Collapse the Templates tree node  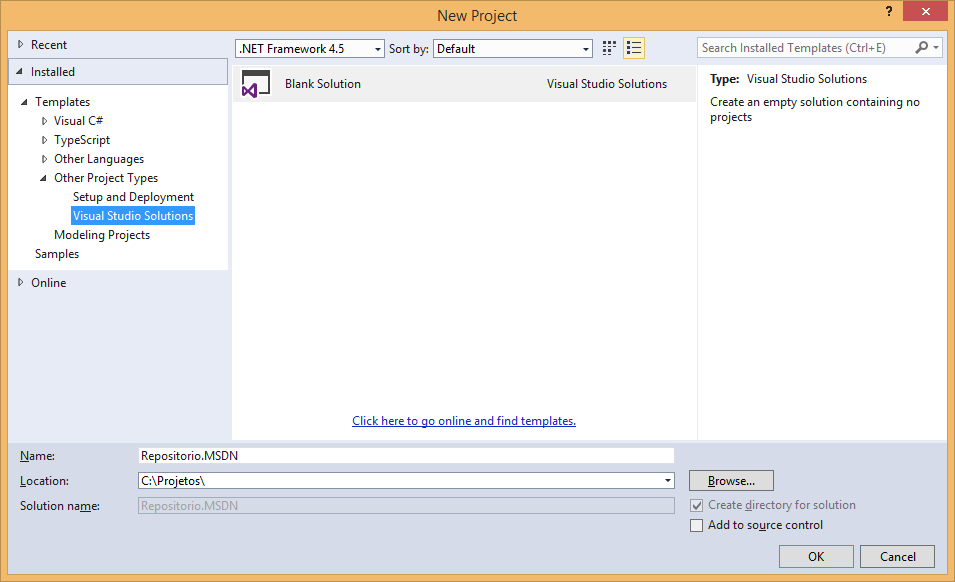coord(24,102)
